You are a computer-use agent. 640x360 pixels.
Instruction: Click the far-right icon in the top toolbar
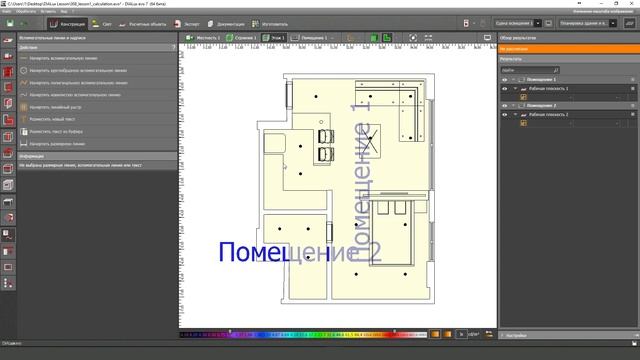(629, 24)
